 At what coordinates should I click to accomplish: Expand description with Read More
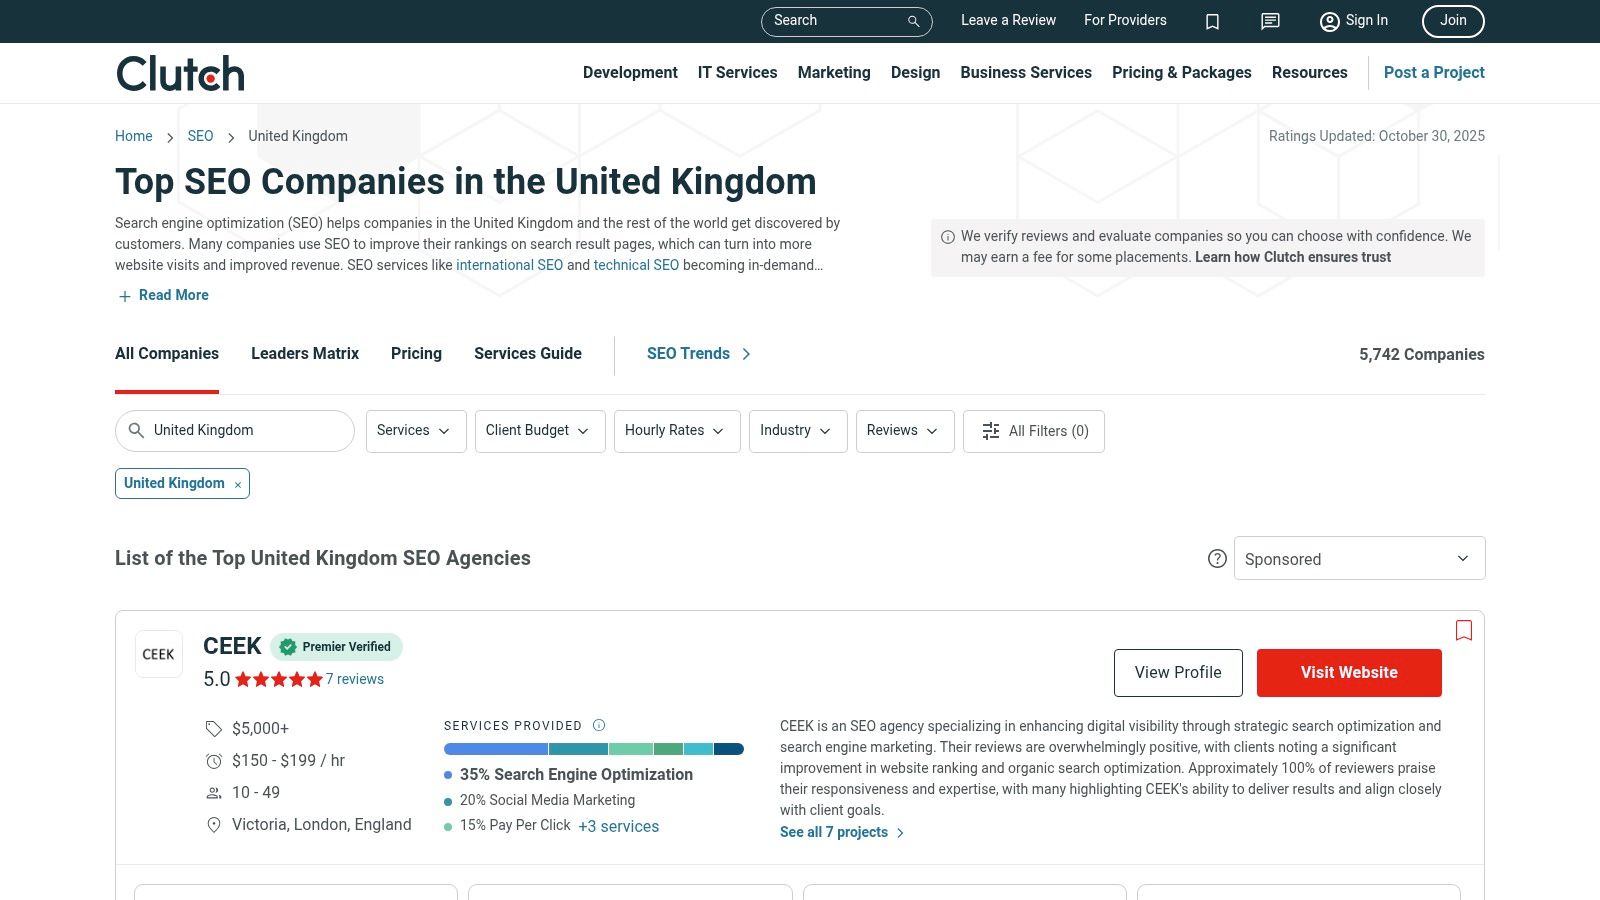163,295
